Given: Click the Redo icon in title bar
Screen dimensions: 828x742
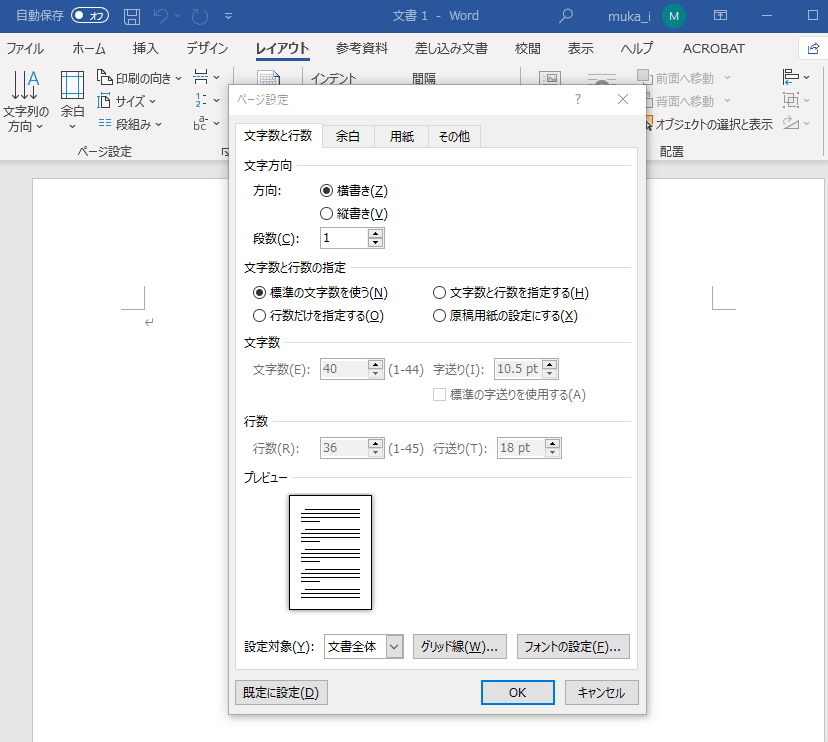Looking at the screenshot, I should pos(200,16).
